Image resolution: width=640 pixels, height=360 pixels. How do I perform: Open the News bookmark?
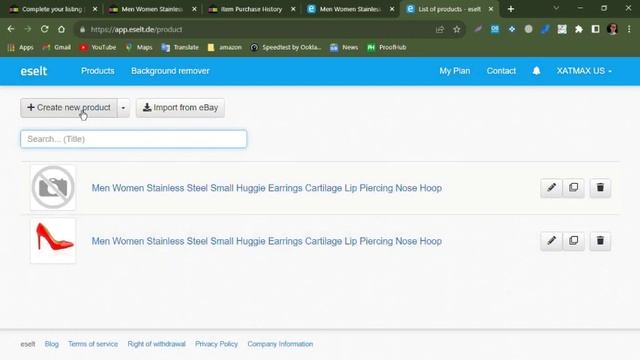344,47
